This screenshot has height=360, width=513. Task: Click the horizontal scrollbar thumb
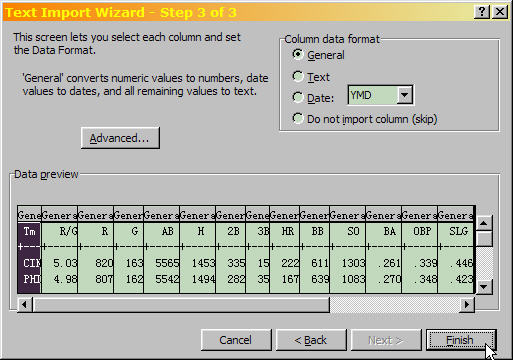click(181, 304)
